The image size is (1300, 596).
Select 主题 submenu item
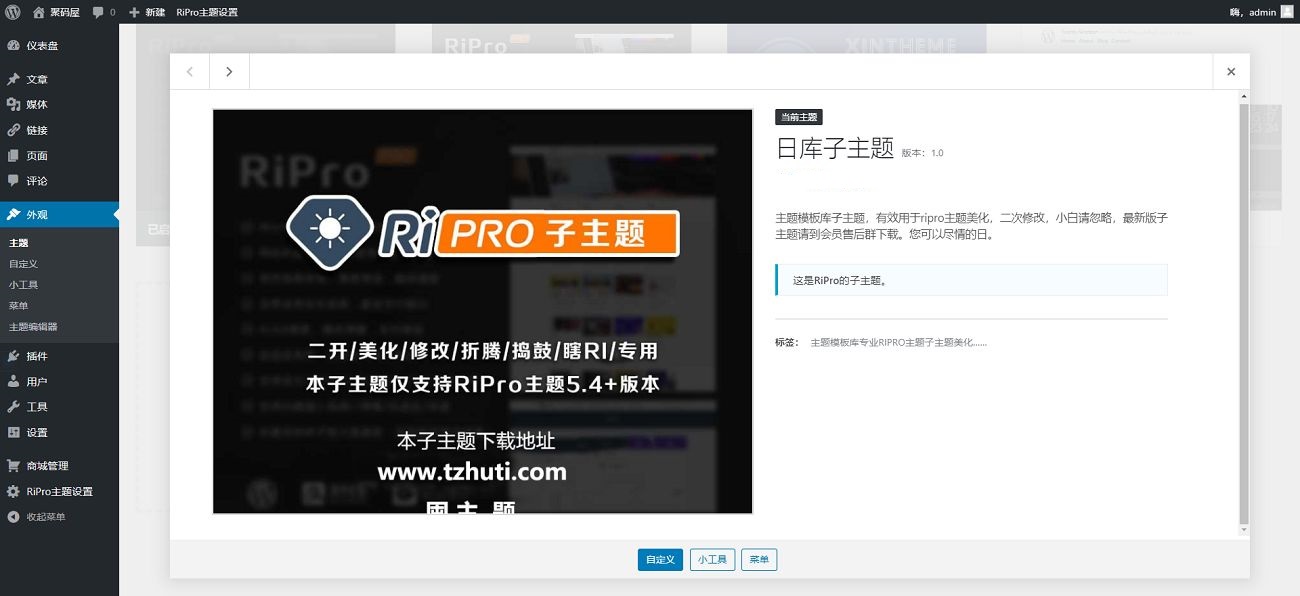point(19,243)
